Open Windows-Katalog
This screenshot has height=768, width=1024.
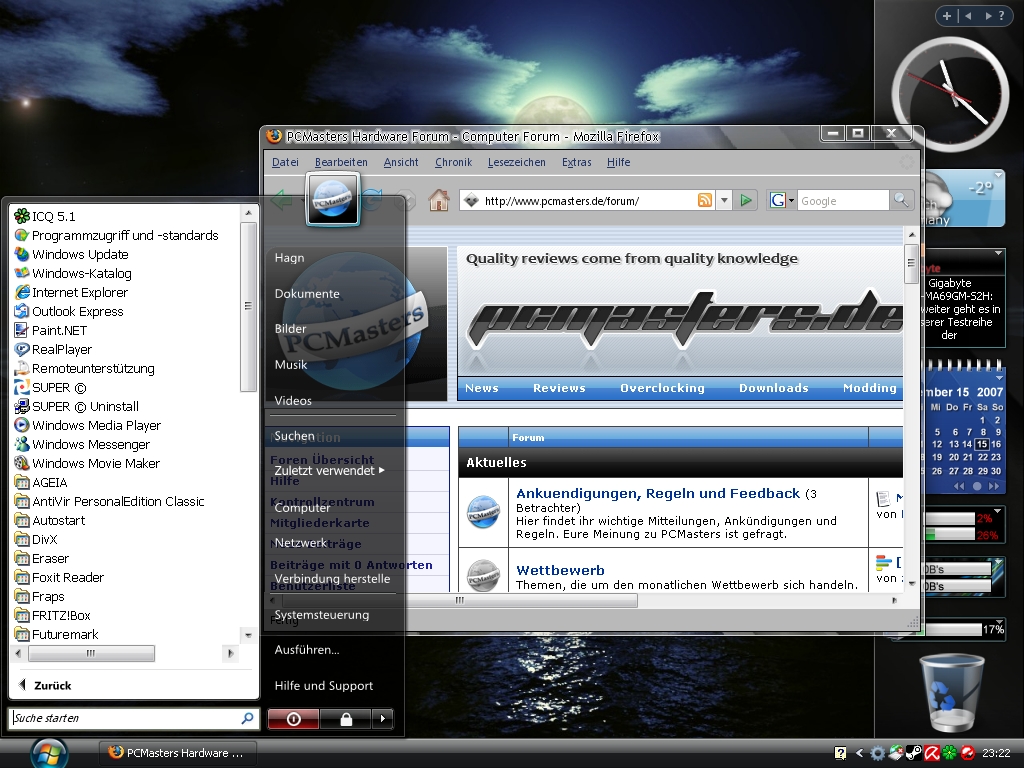(73, 273)
